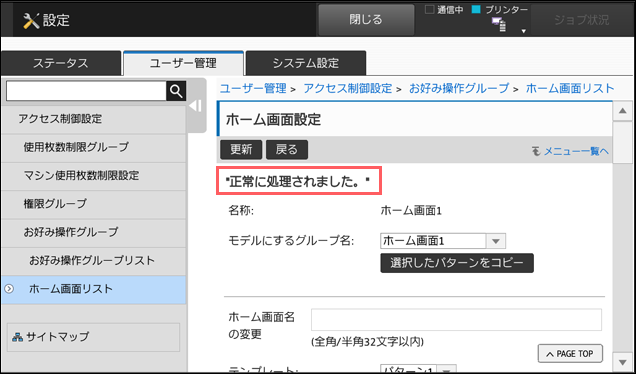The image size is (636, 374).
Task: Click the ホーム画面設定 heading
Action: 273,120
